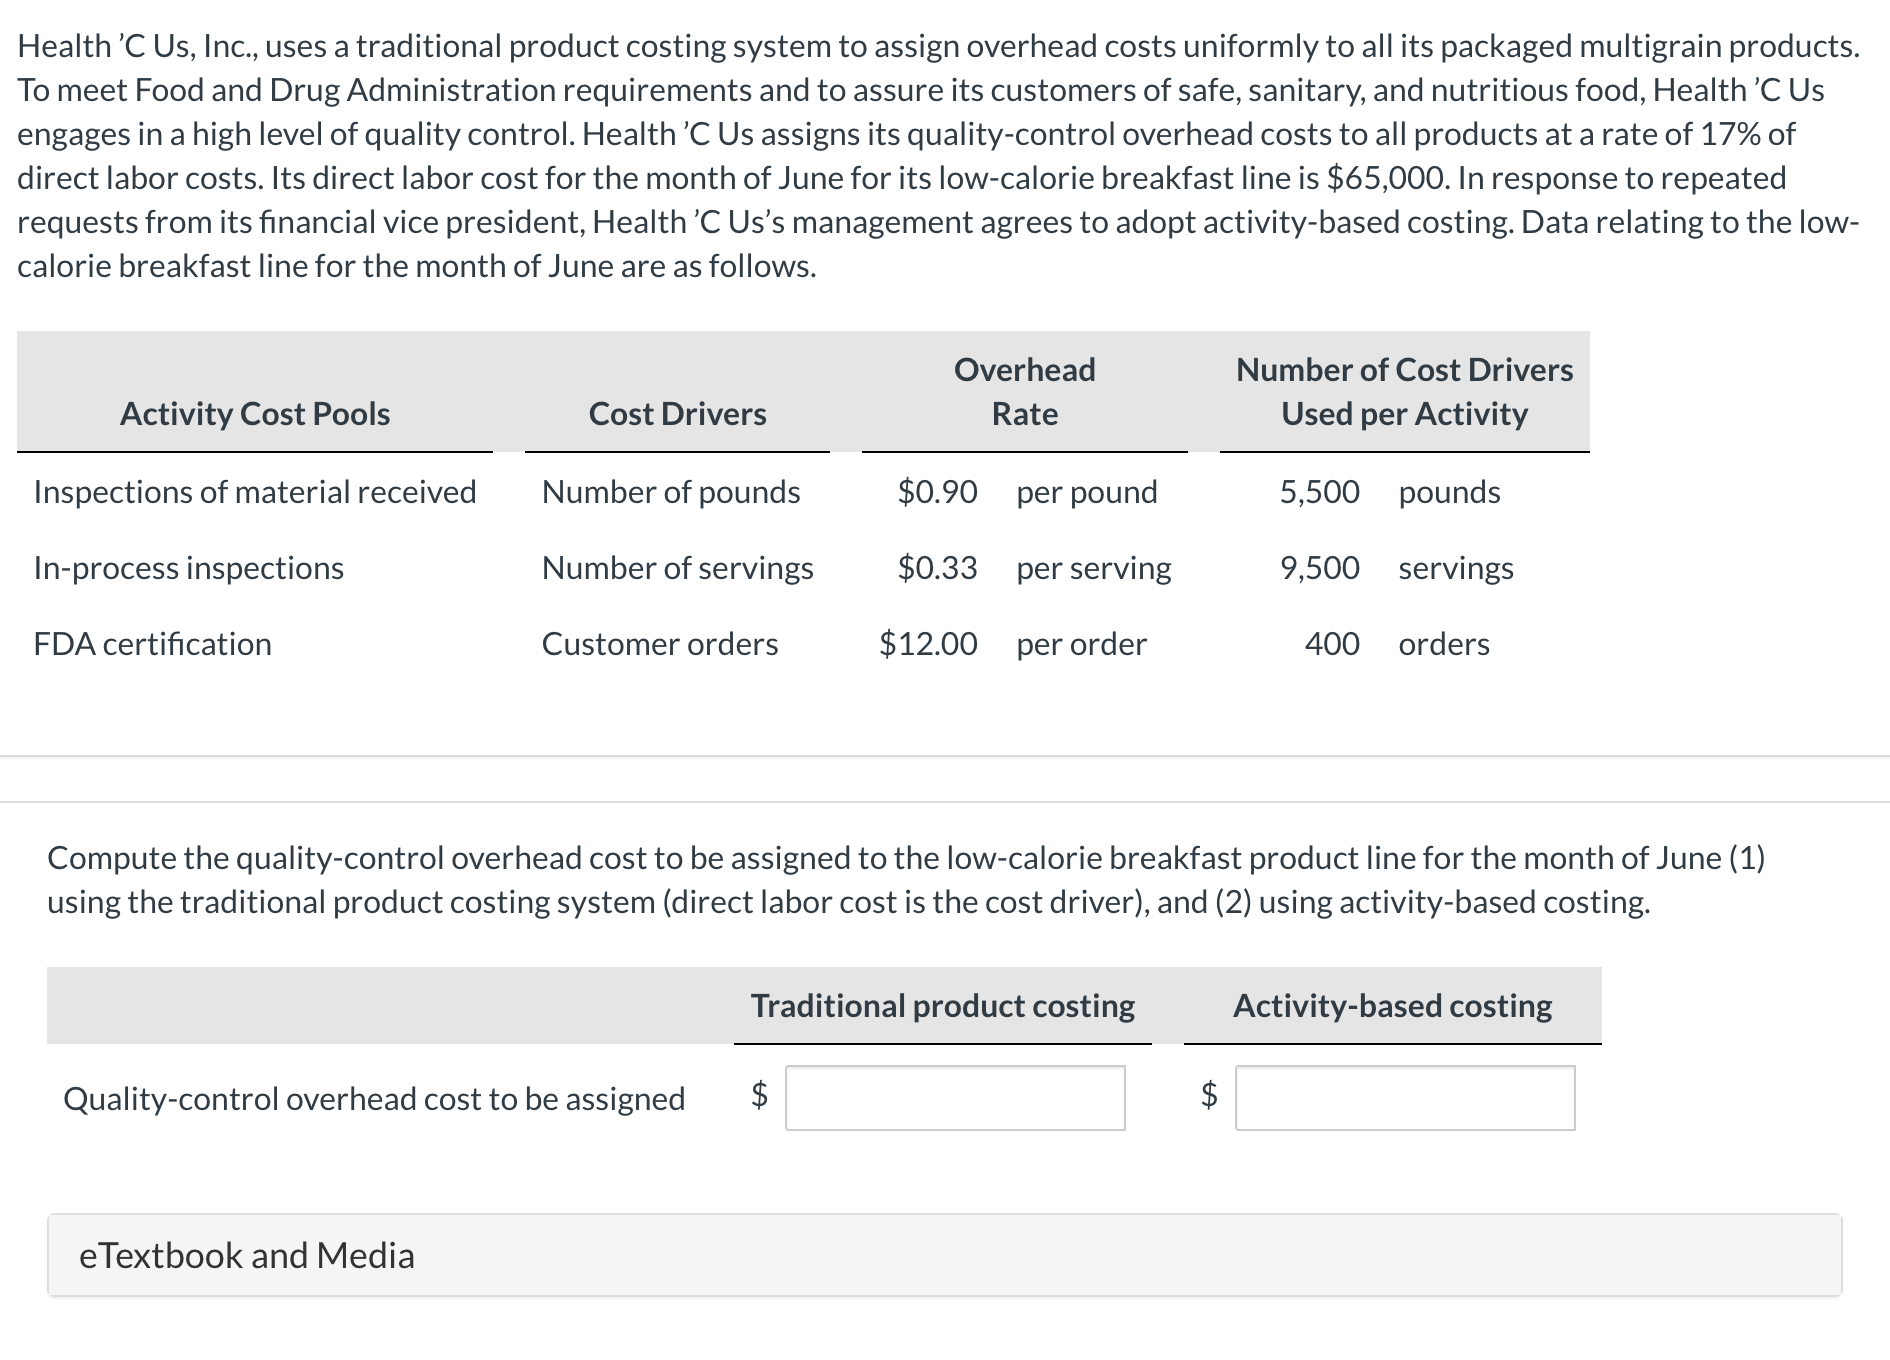
Task: Click the 9,500 servings quantity value
Action: click(1320, 568)
